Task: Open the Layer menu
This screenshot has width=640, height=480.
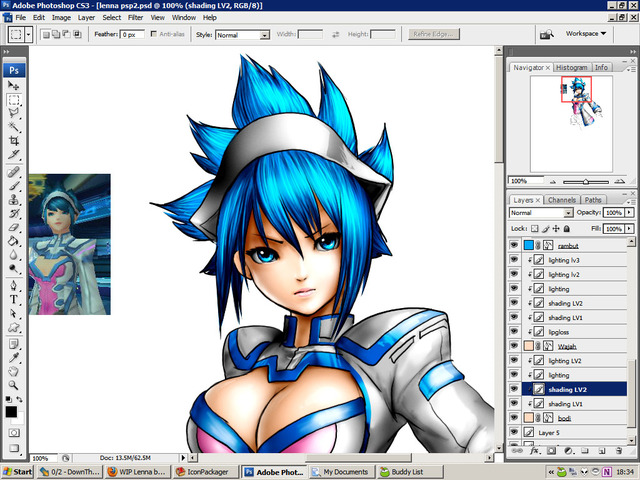Action: click(x=86, y=18)
